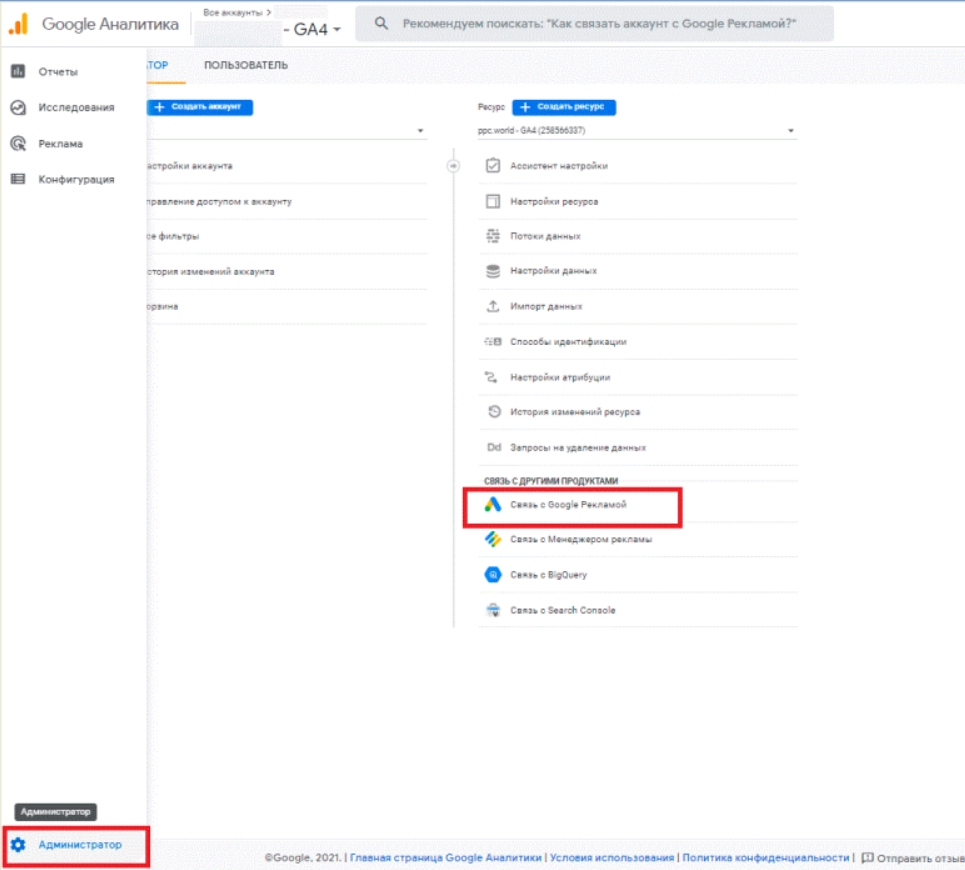Open Исследования in the sidebar

click(x=76, y=108)
